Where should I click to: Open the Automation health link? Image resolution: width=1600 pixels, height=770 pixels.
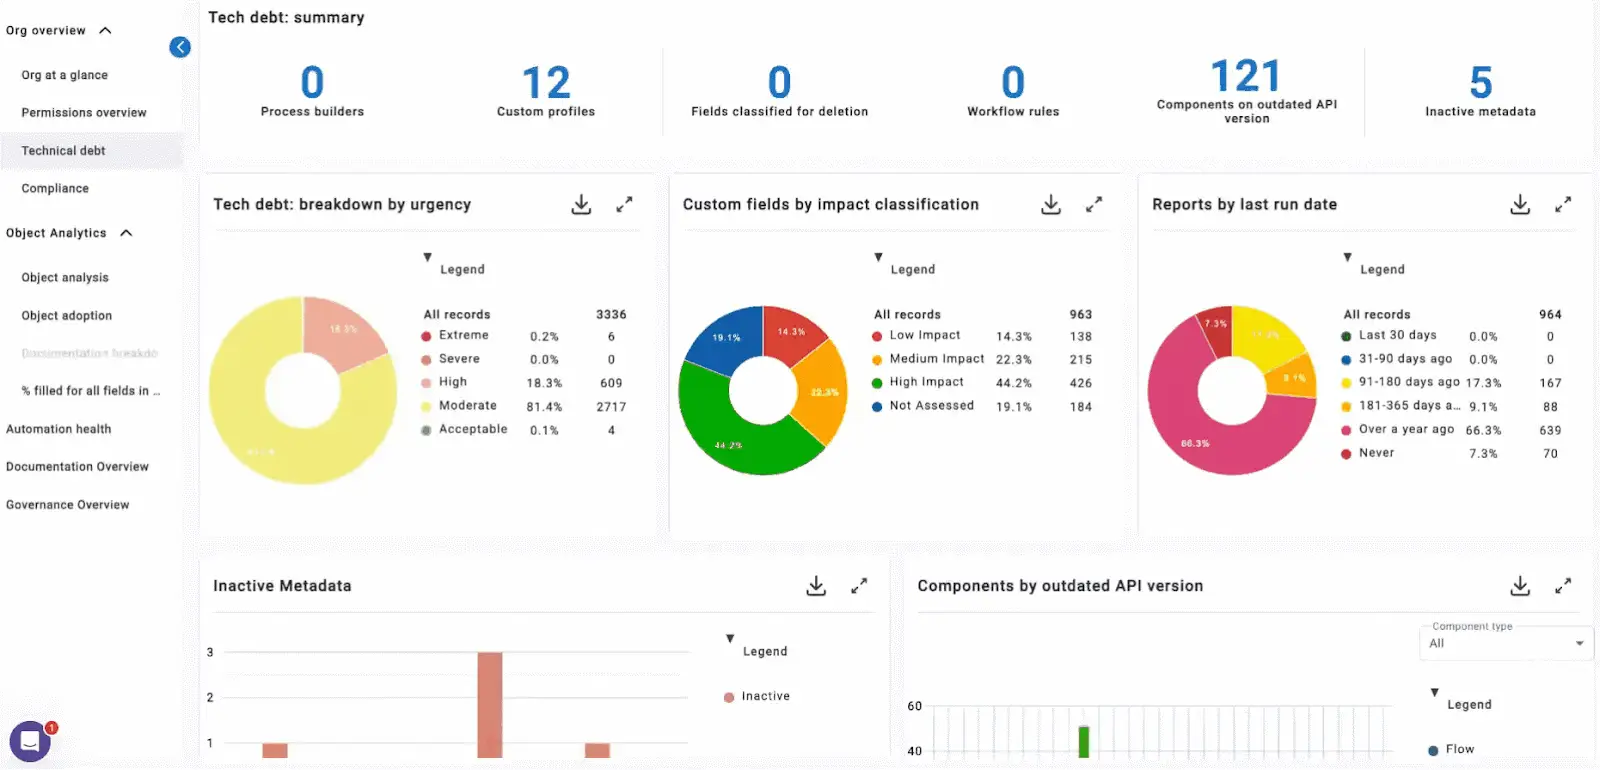click(59, 429)
